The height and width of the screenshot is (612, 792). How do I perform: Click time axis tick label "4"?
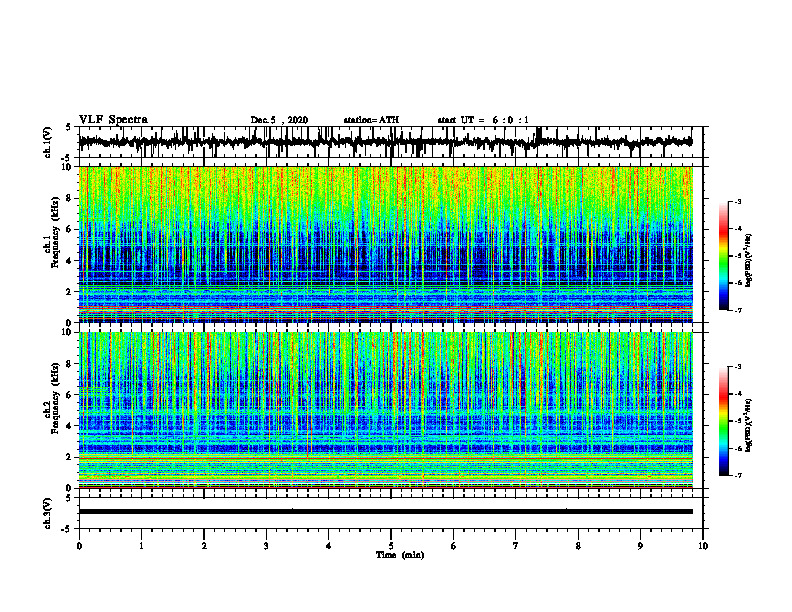tap(329, 546)
